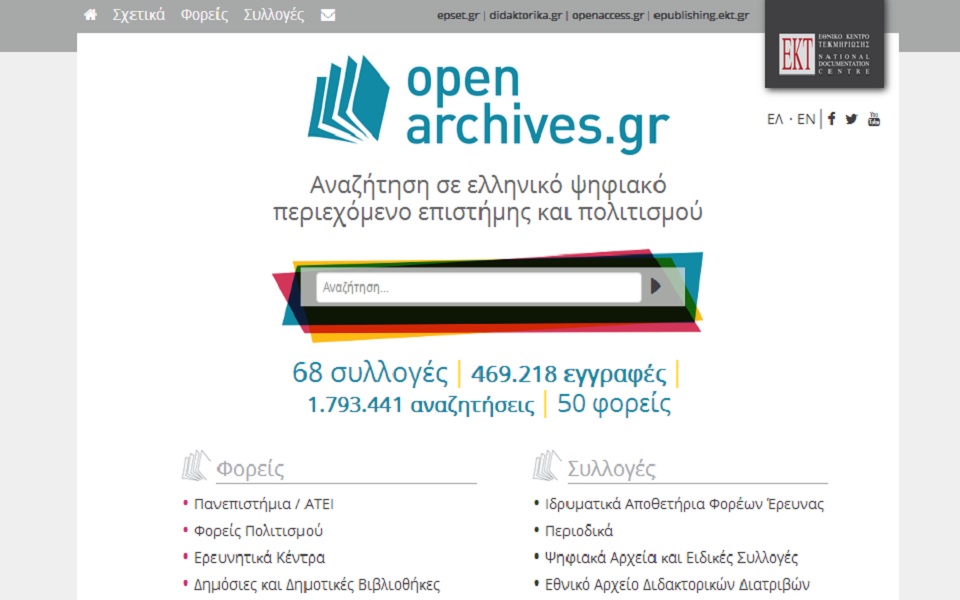The width and height of the screenshot is (960, 600).
Task: Open the YouTube channel icon
Action: [873, 118]
